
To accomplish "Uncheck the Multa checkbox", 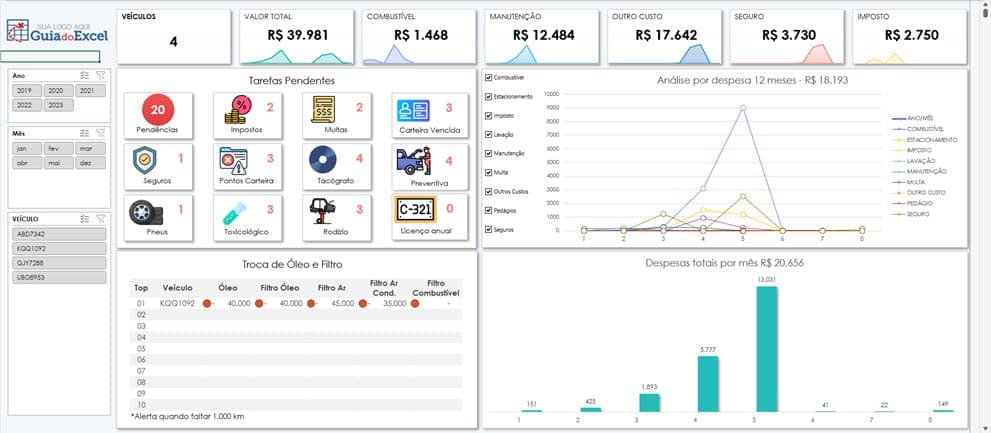I will pos(488,172).
